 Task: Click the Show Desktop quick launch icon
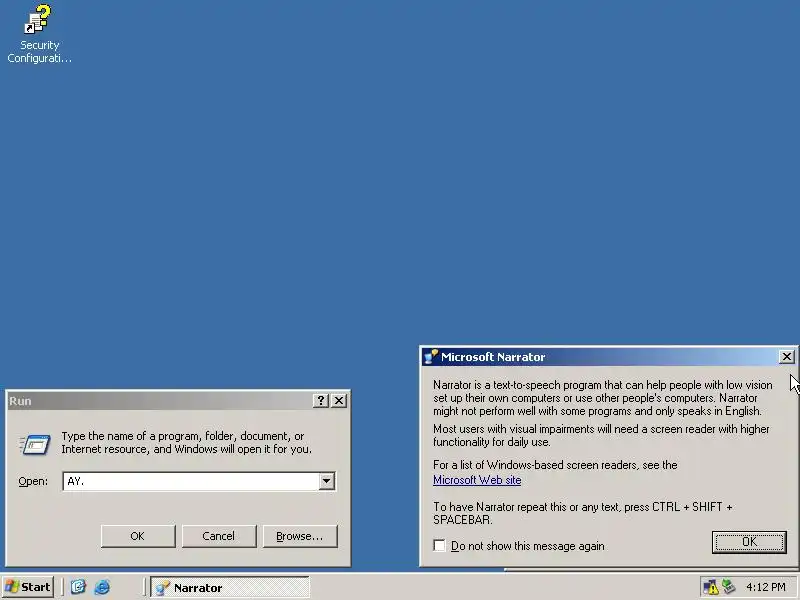click(78, 587)
